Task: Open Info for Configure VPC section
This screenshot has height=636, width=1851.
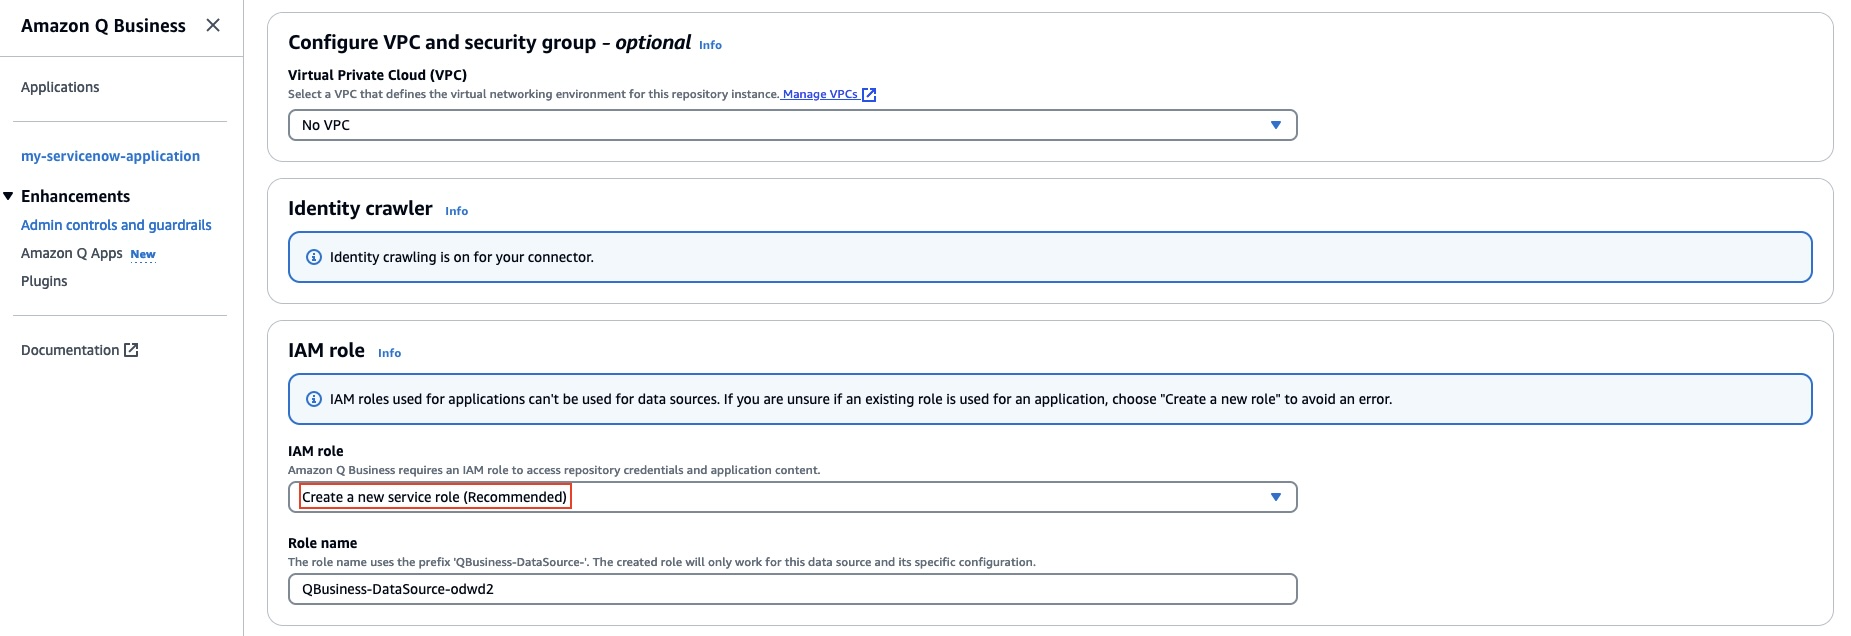Action: (710, 45)
